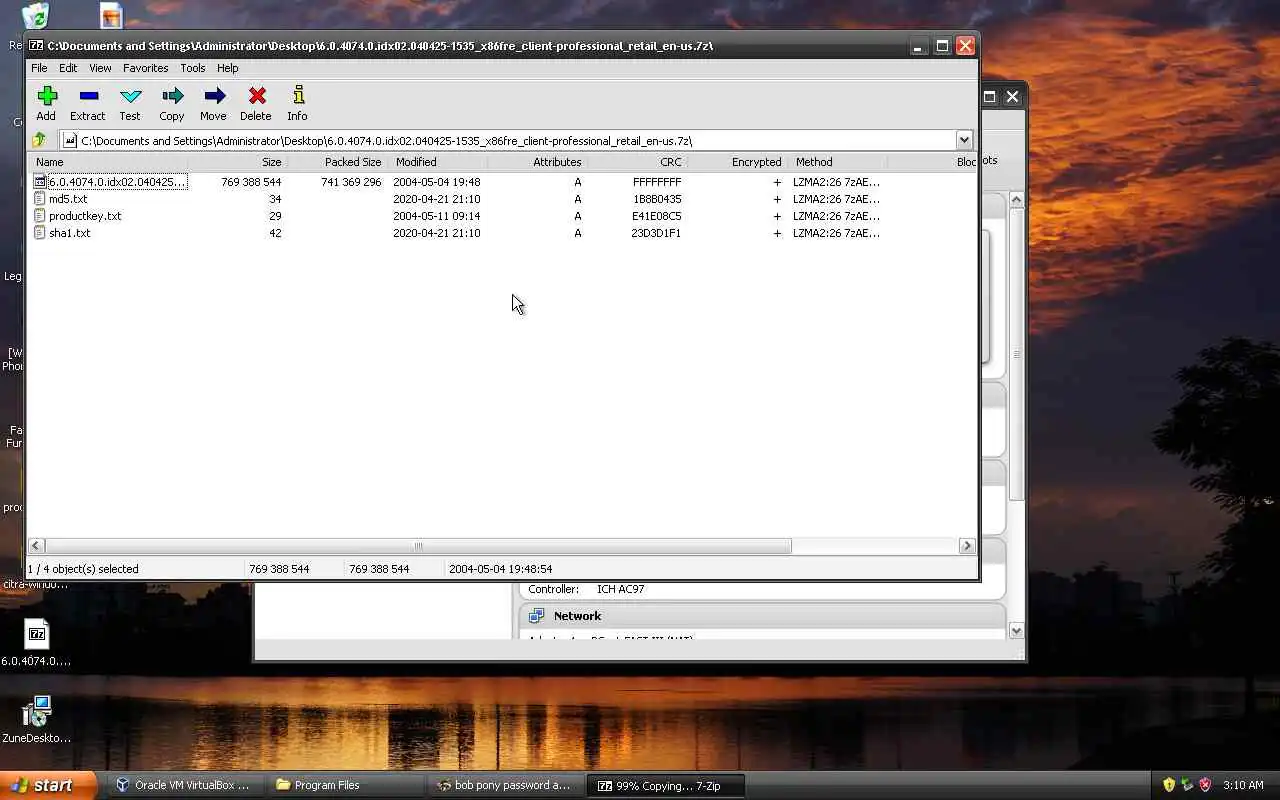Run the Test archive tool
The height and width of the screenshot is (800, 1280).
[x=130, y=97]
